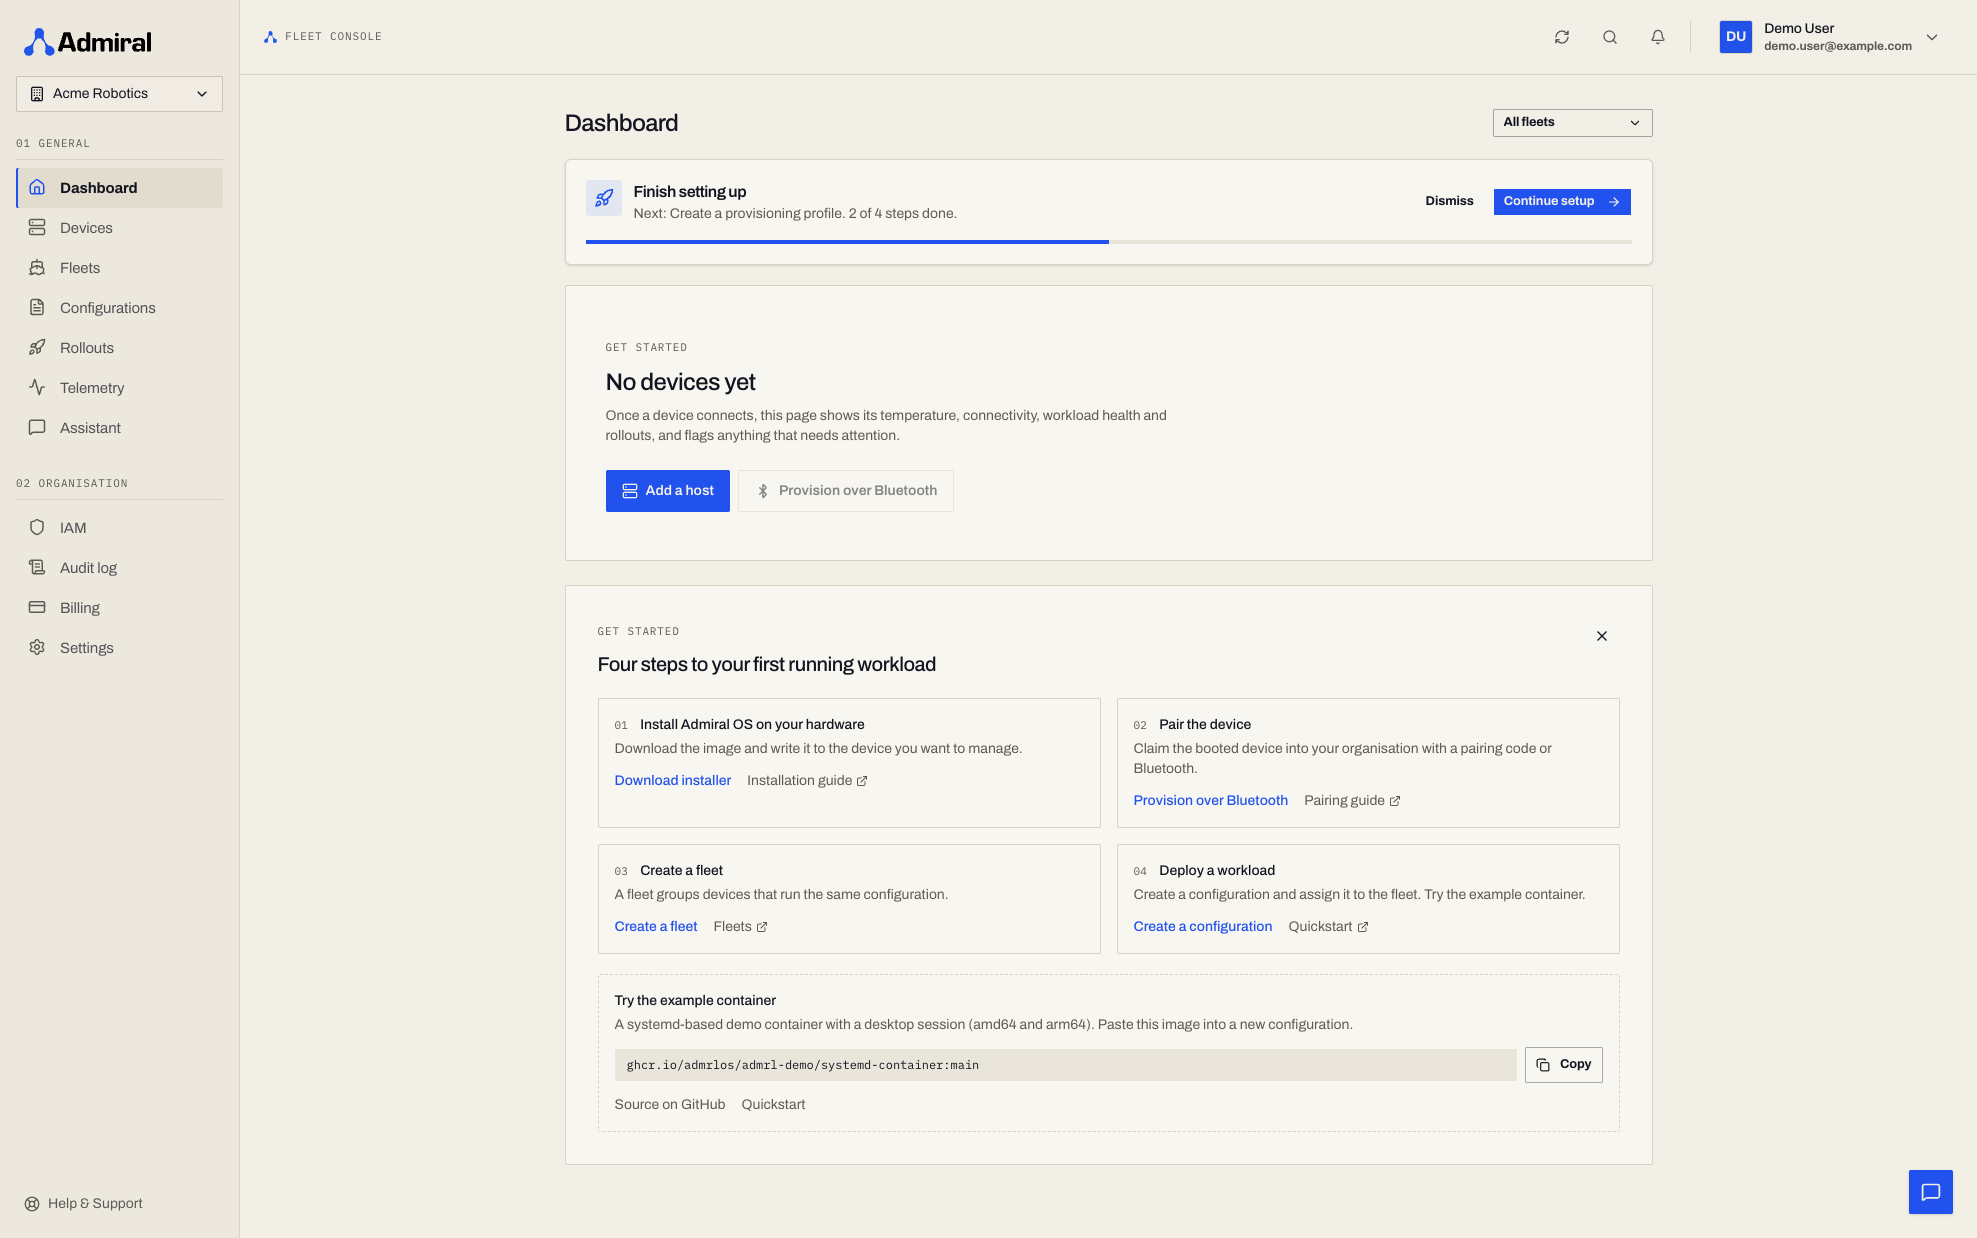Dismiss the setup banner
Screen dimensions: 1977x1238
click(x=1449, y=202)
